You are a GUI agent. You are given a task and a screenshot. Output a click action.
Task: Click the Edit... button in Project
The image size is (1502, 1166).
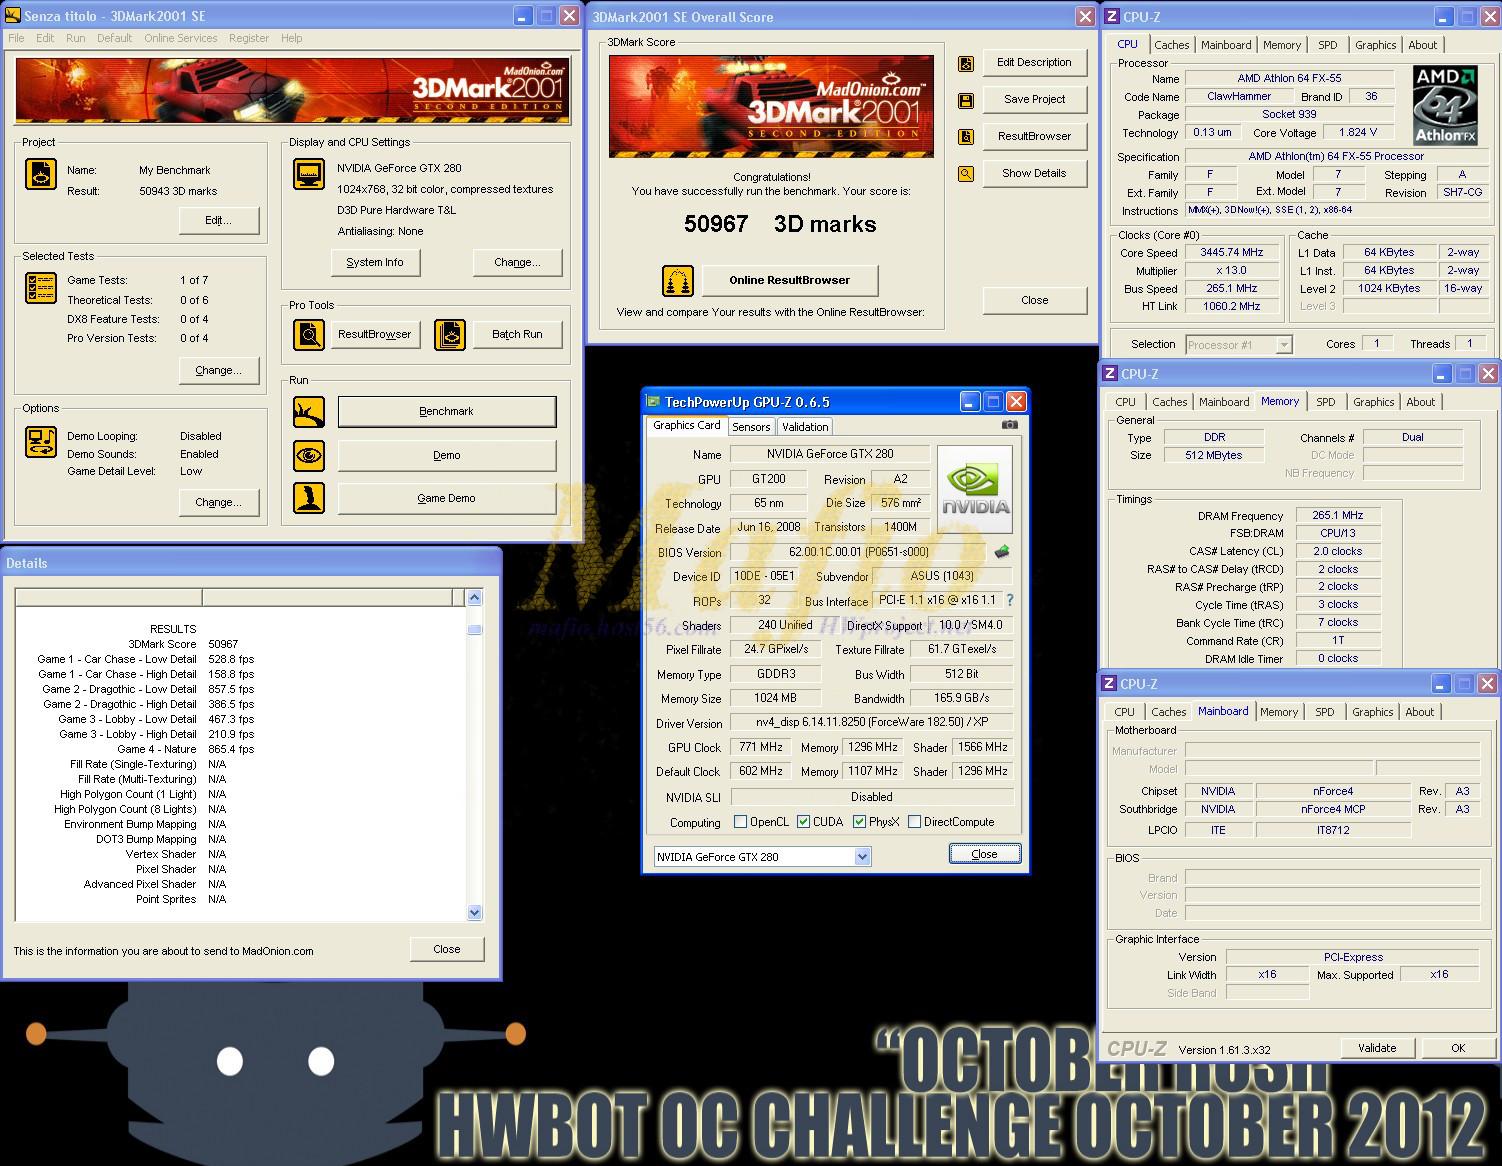[x=218, y=221]
